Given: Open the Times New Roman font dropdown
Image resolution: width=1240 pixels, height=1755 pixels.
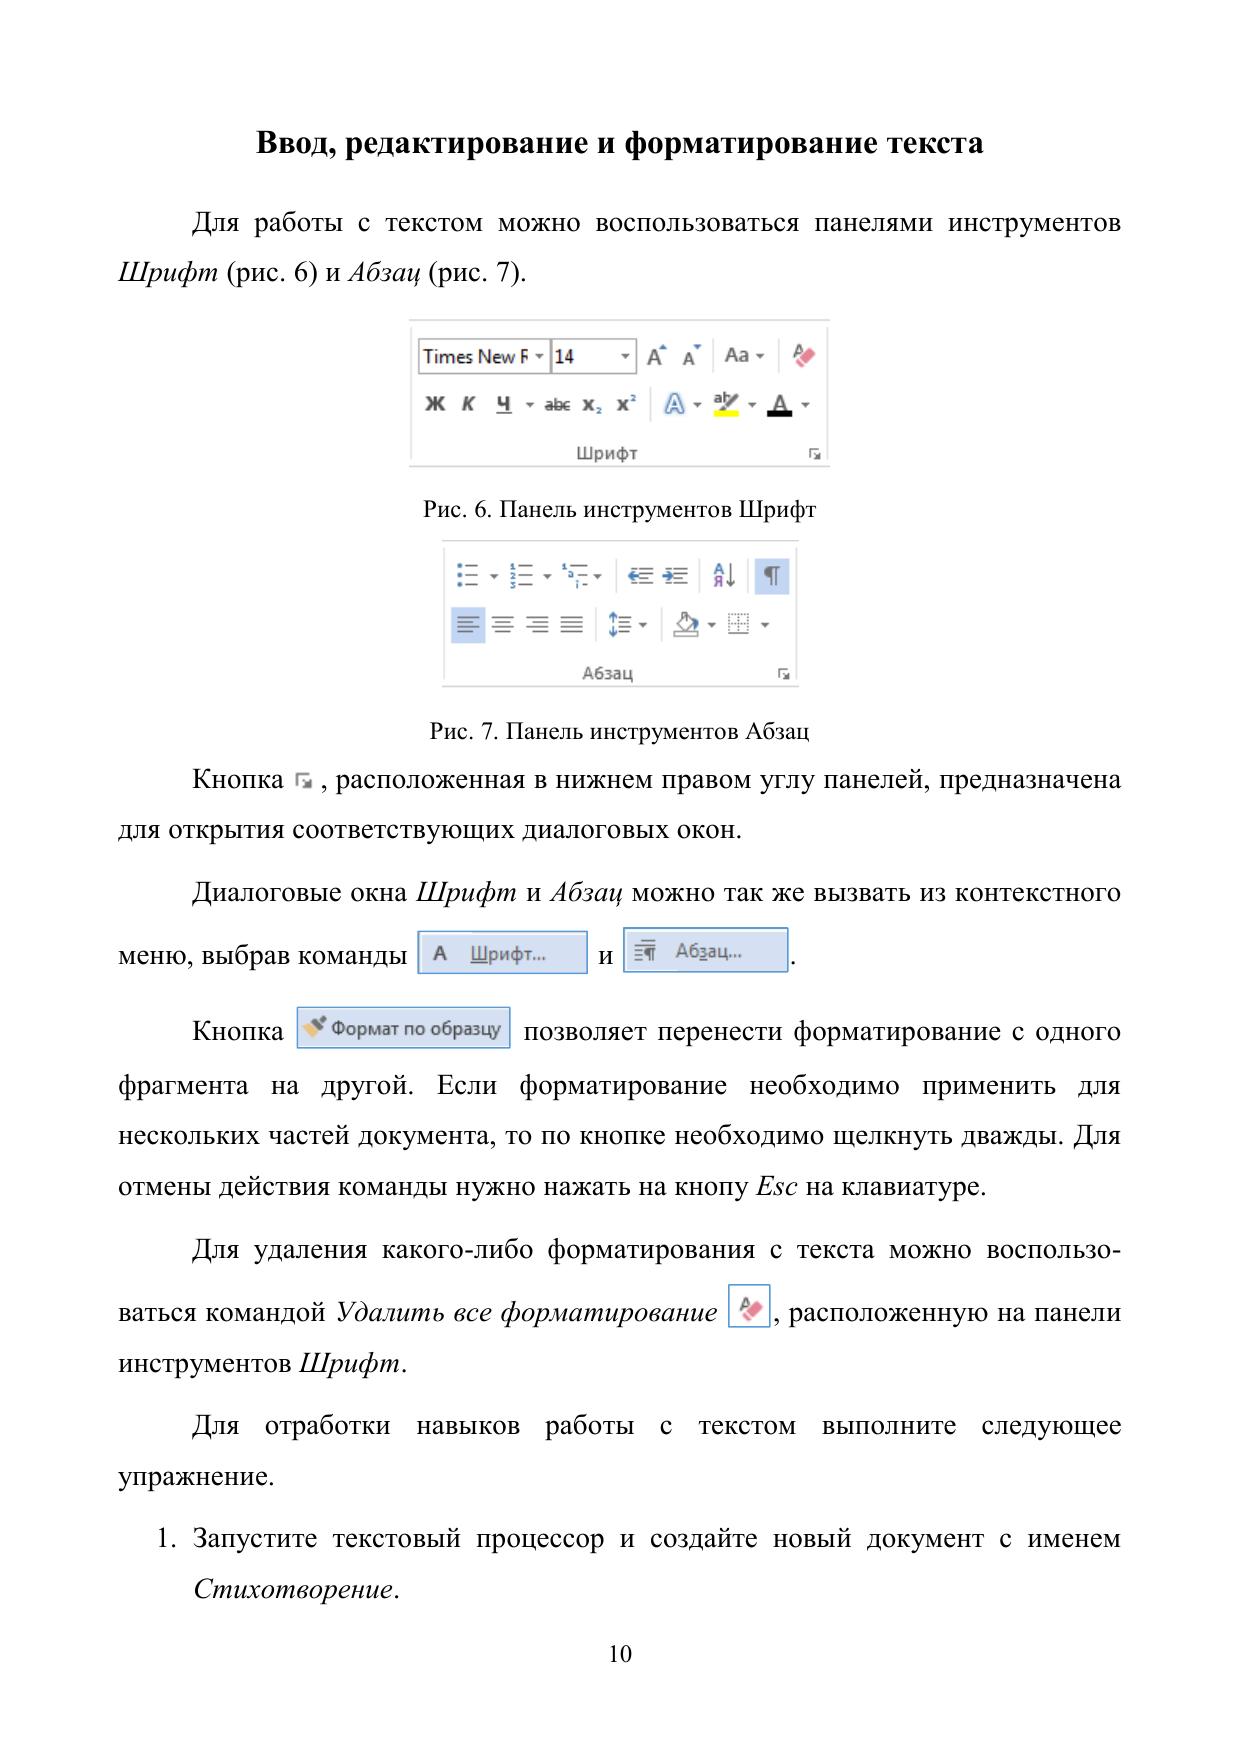Looking at the screenshot, I should coord(539,356).
